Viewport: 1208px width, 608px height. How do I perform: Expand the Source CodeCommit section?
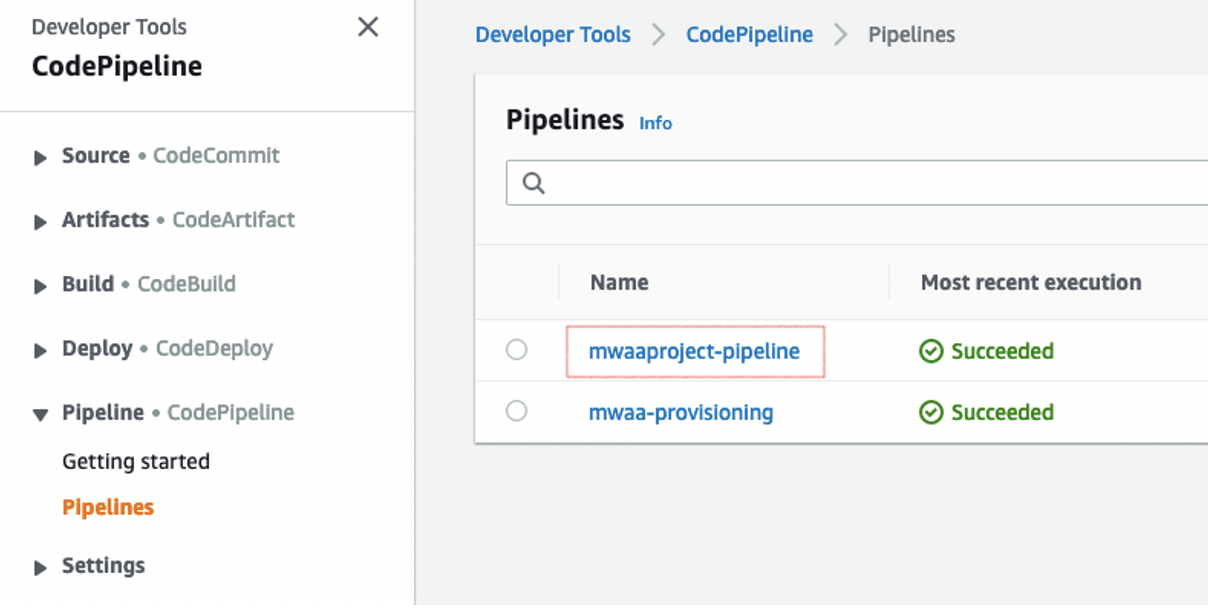[41, 158]
